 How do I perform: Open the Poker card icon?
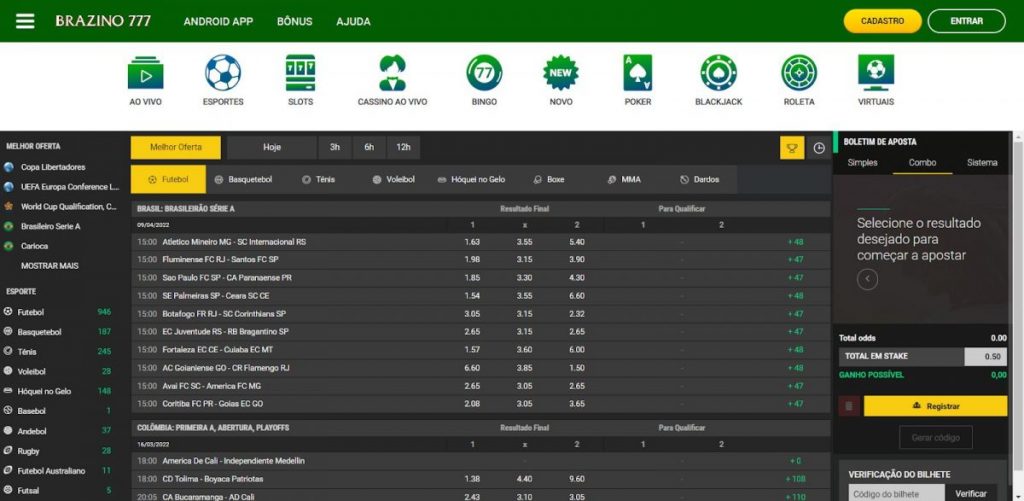637,74
